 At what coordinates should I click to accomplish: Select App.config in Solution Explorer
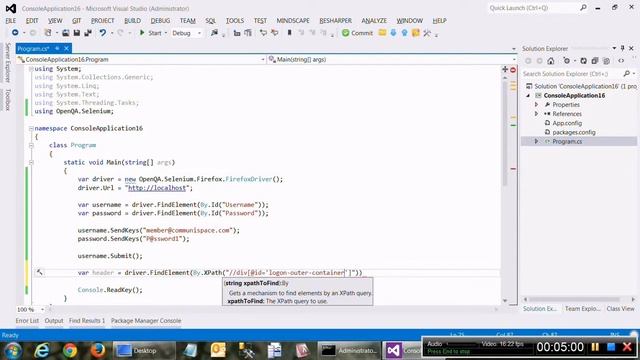(567, 123)
